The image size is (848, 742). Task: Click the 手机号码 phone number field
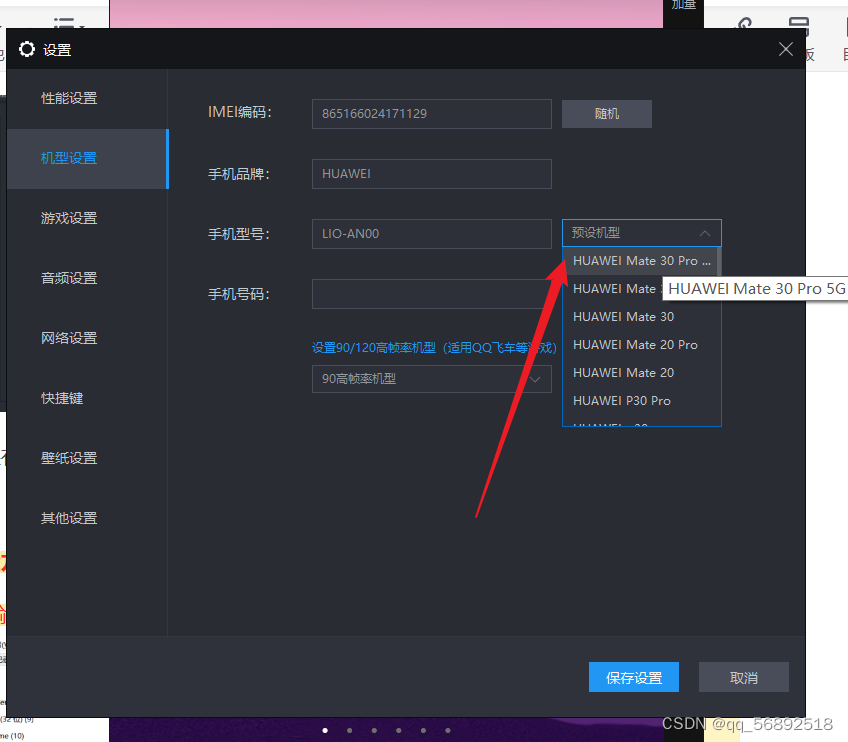coord(432,294)
